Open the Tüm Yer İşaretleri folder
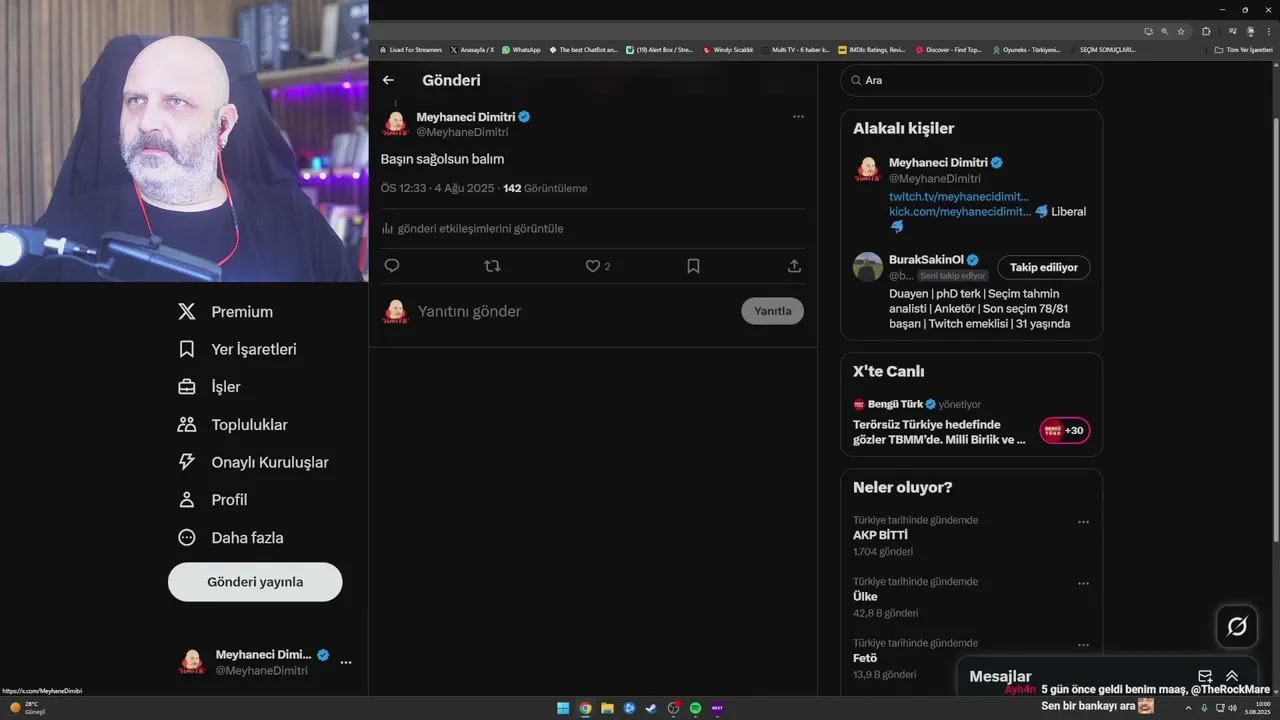Viewport: 1280px width, 720px height. tap(1244, 49)
